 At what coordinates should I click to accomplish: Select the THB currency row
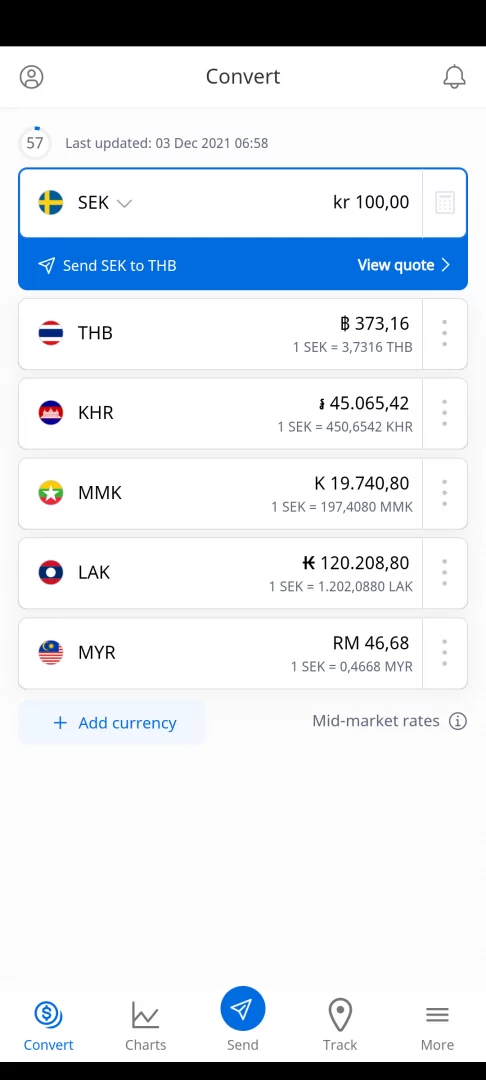click(x=220, y=333)
